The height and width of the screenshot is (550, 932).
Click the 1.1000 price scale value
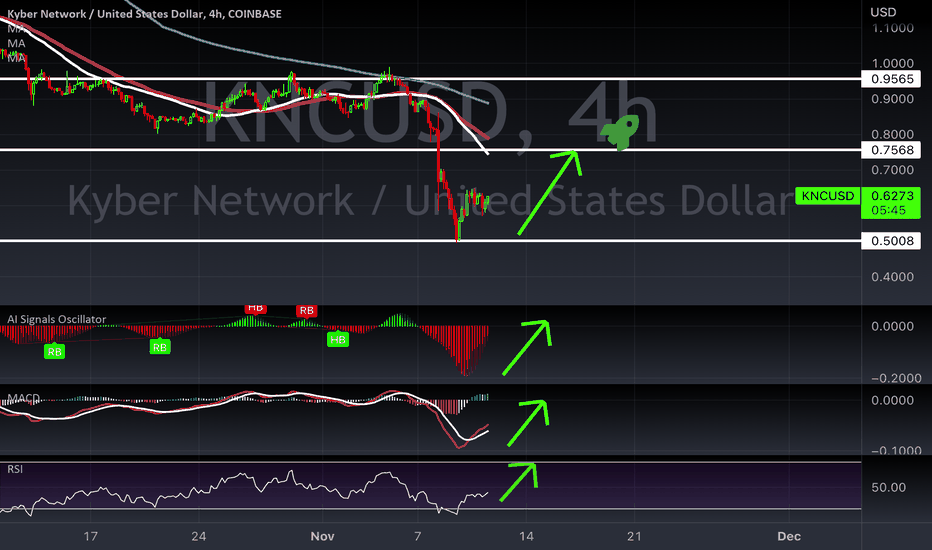pos(892,28)
